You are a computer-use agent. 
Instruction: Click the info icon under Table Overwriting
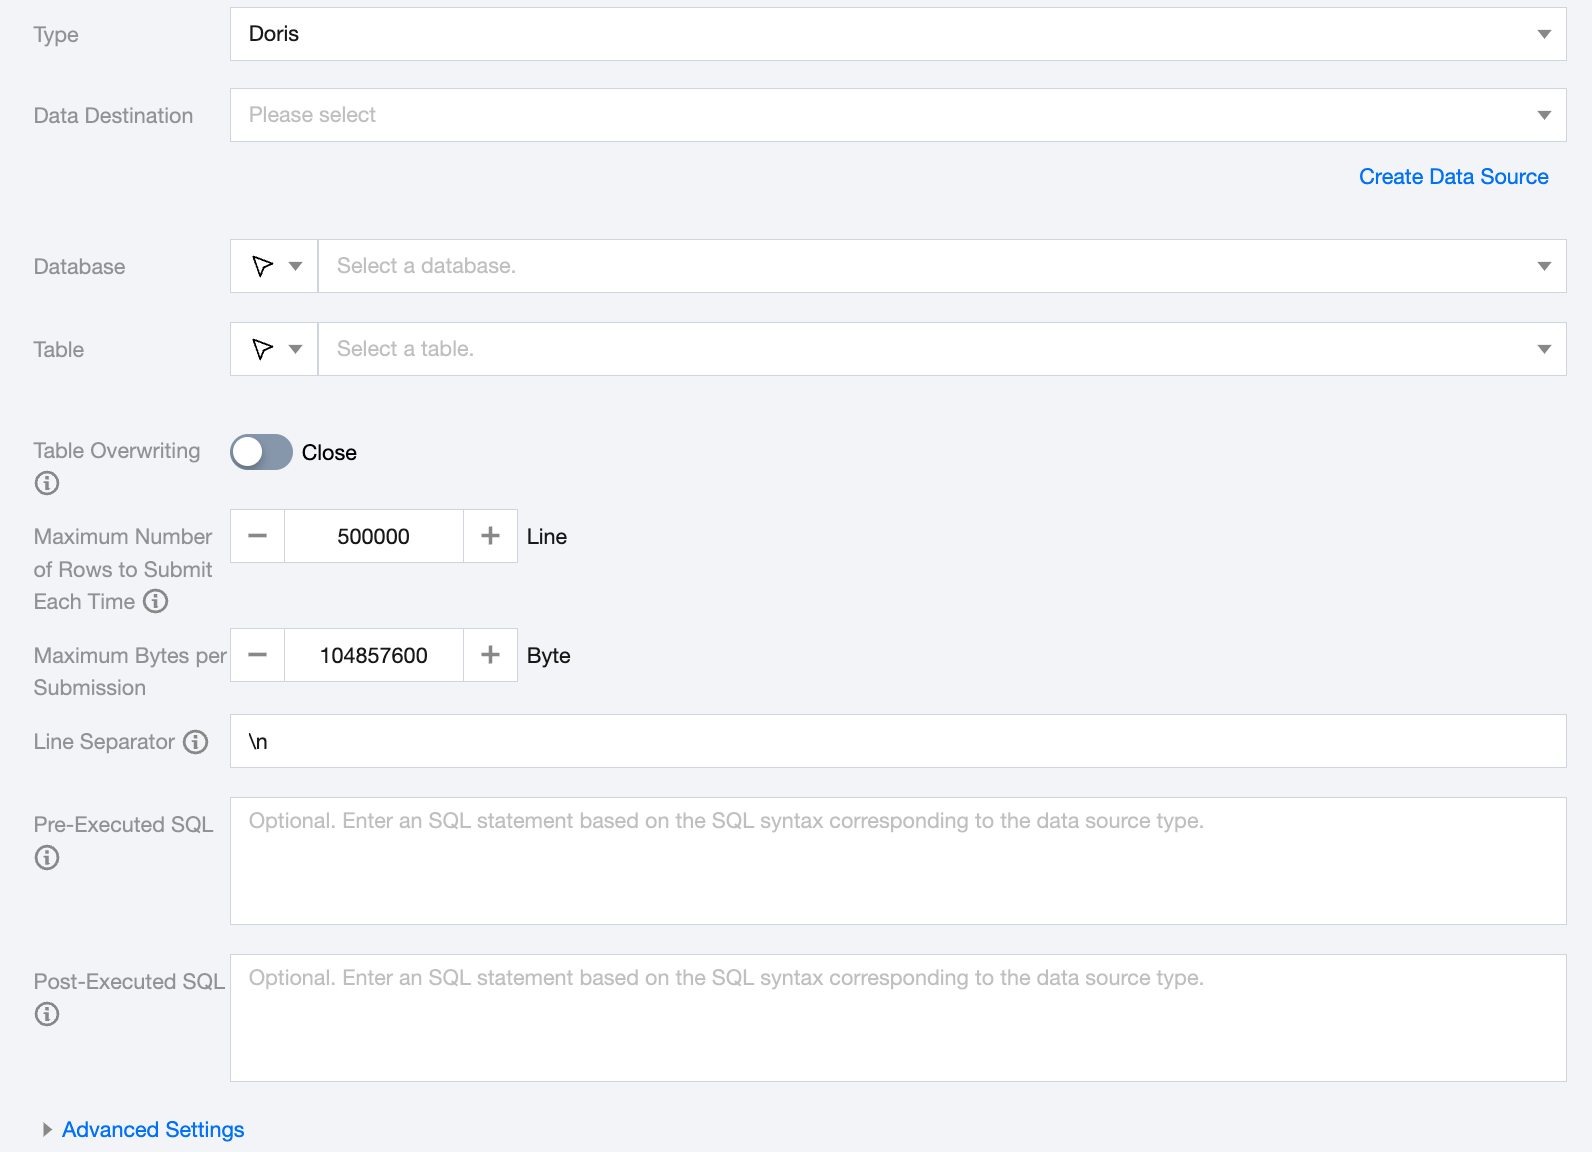(47, 483)
